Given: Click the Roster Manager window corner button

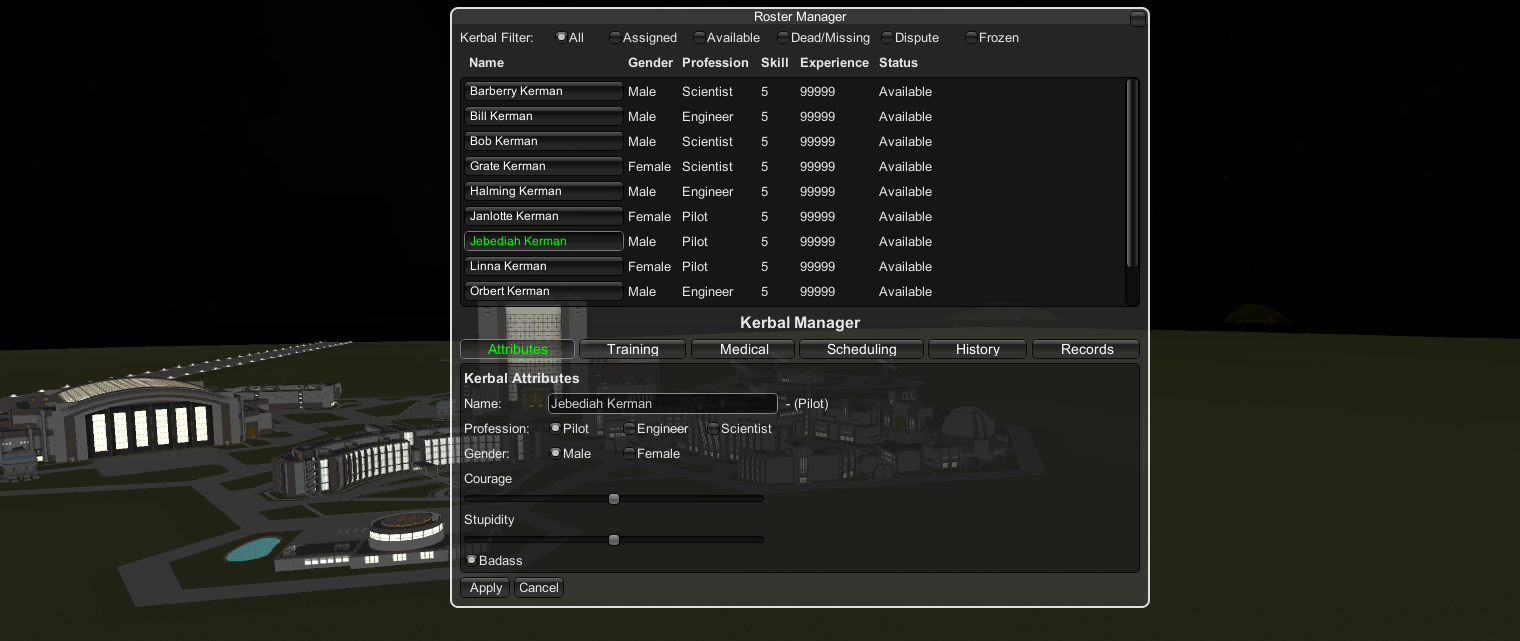Looking at the screenshot, I should click(1137, 19).
